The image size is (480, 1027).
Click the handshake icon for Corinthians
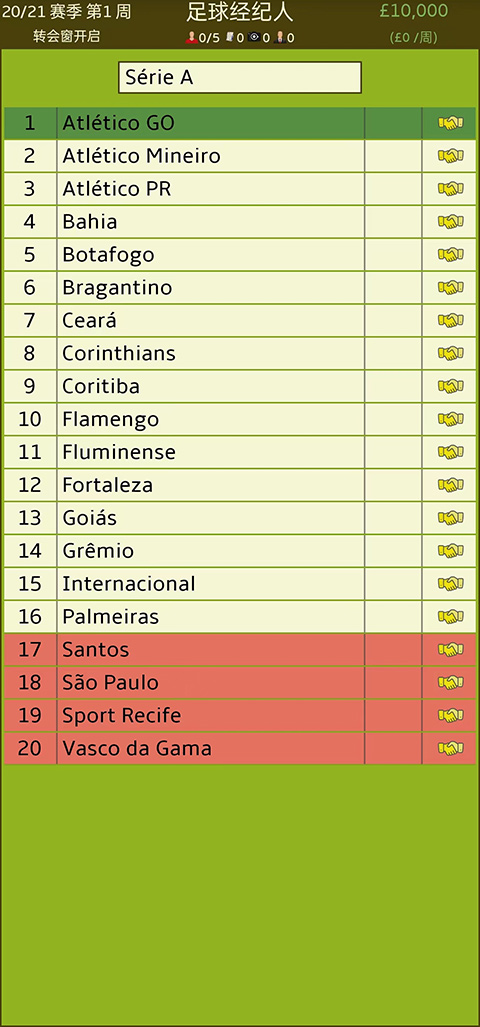tap(450, 353)
